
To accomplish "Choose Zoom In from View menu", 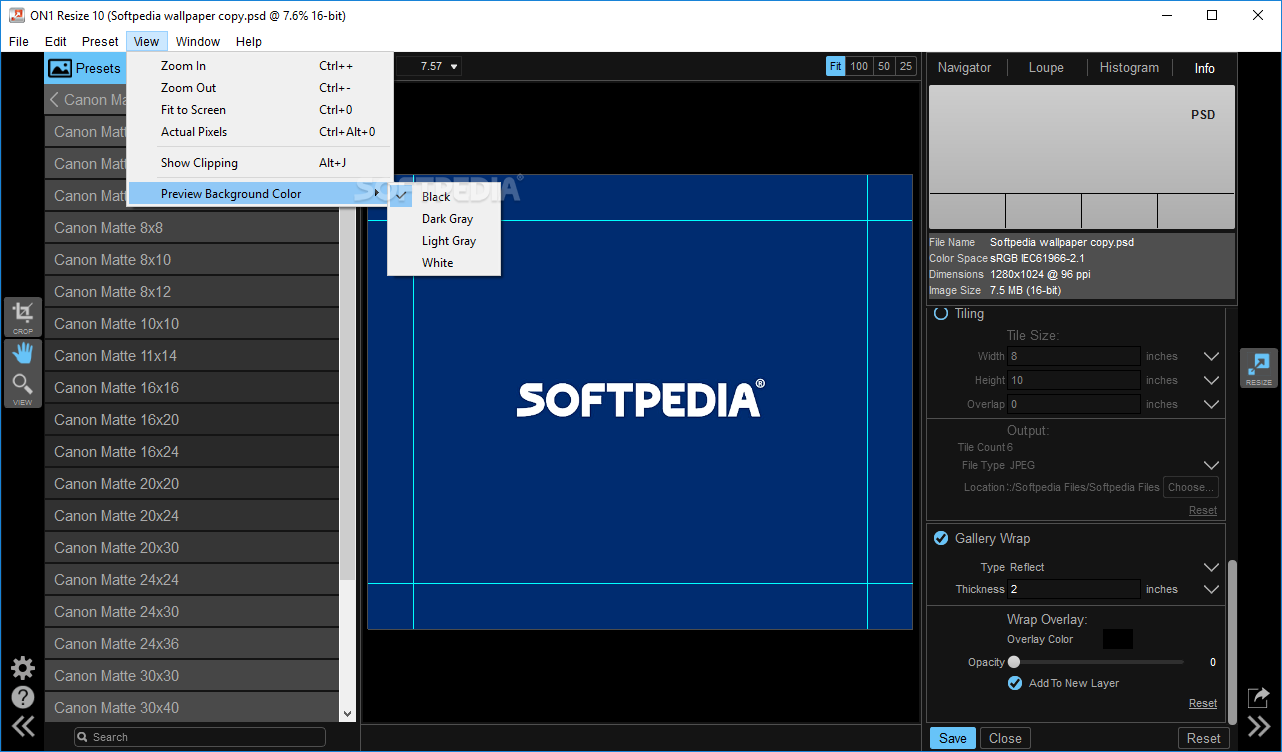I will (260, 66).
